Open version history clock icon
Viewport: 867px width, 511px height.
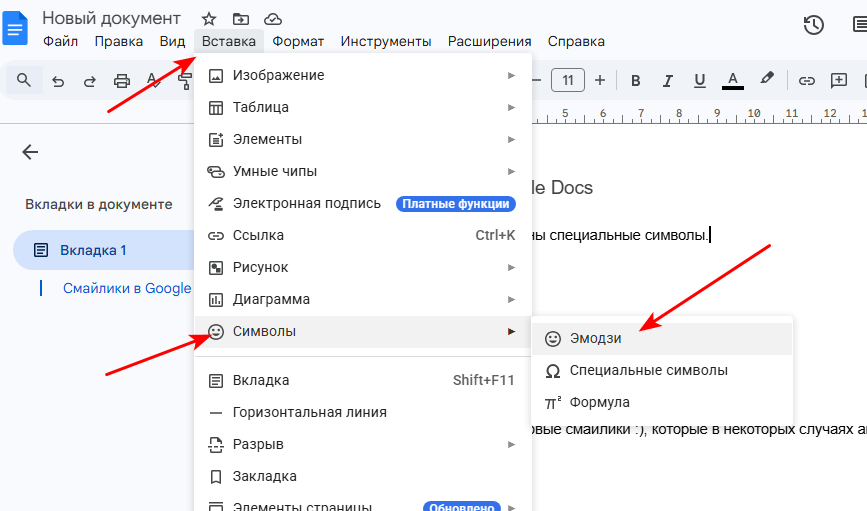pyautogui.click(x=813, y=25)
